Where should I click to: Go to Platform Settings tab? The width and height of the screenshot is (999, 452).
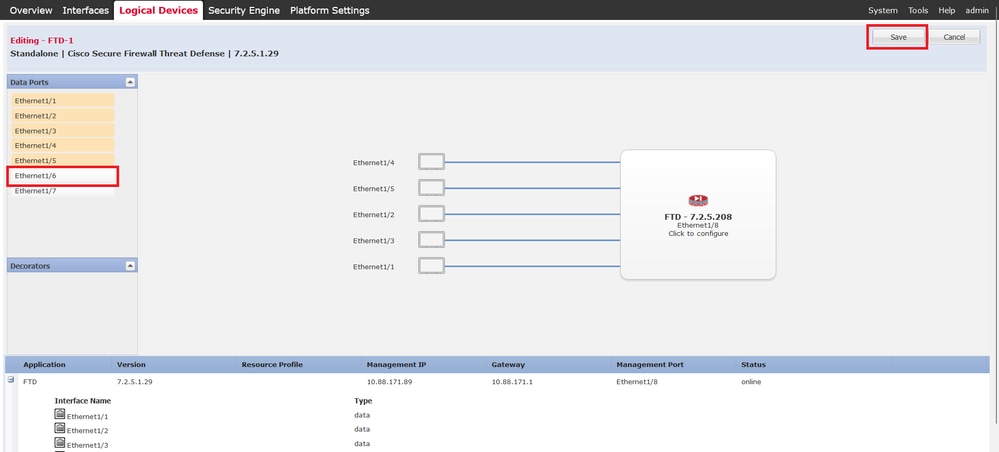pyautogui.click(x=329, y=10)
